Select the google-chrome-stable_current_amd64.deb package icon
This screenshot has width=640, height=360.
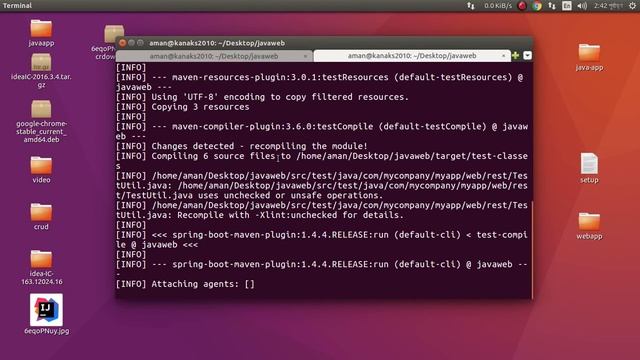click(x=41, y=109)
